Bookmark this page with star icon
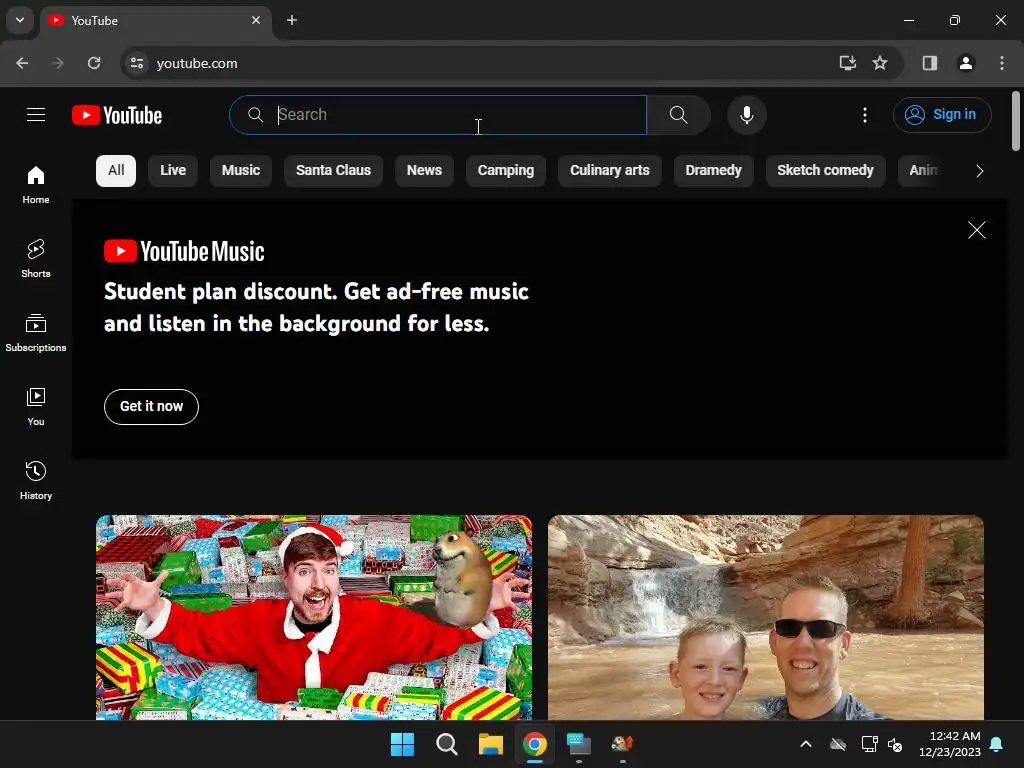 [880, 63]
